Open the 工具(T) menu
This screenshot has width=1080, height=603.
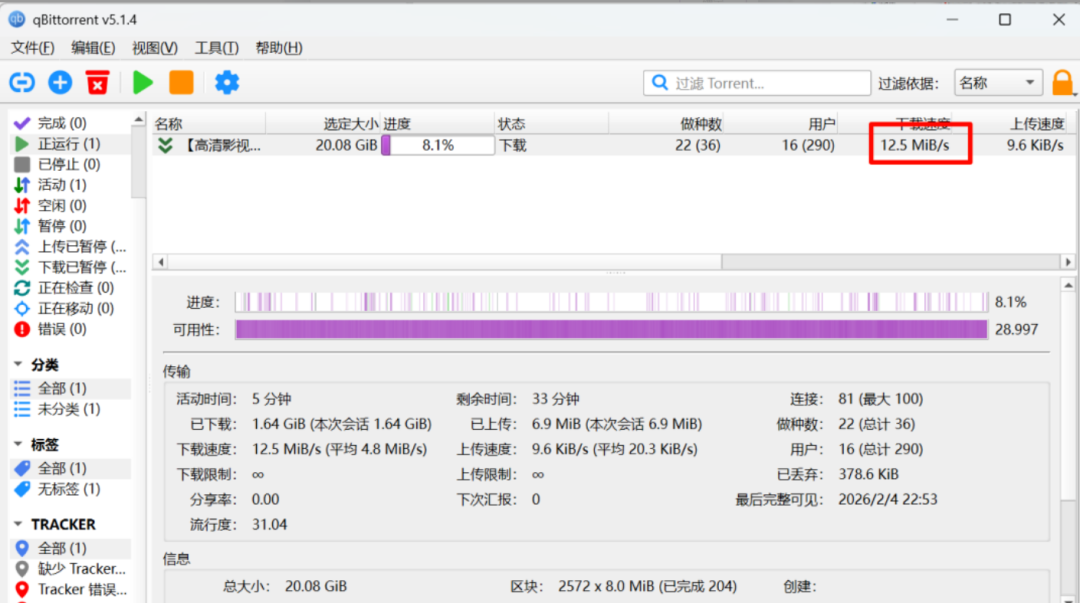[216, 48]
